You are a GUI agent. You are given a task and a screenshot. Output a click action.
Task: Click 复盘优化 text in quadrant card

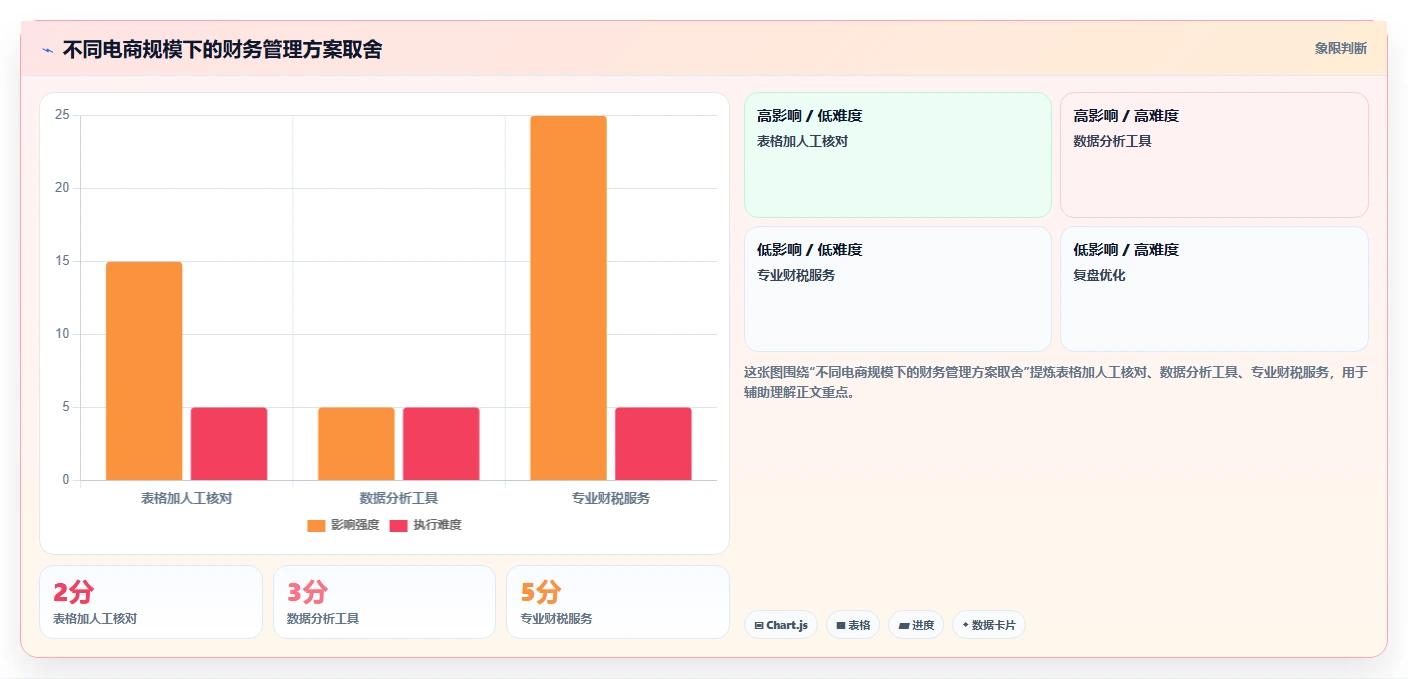1099,275
